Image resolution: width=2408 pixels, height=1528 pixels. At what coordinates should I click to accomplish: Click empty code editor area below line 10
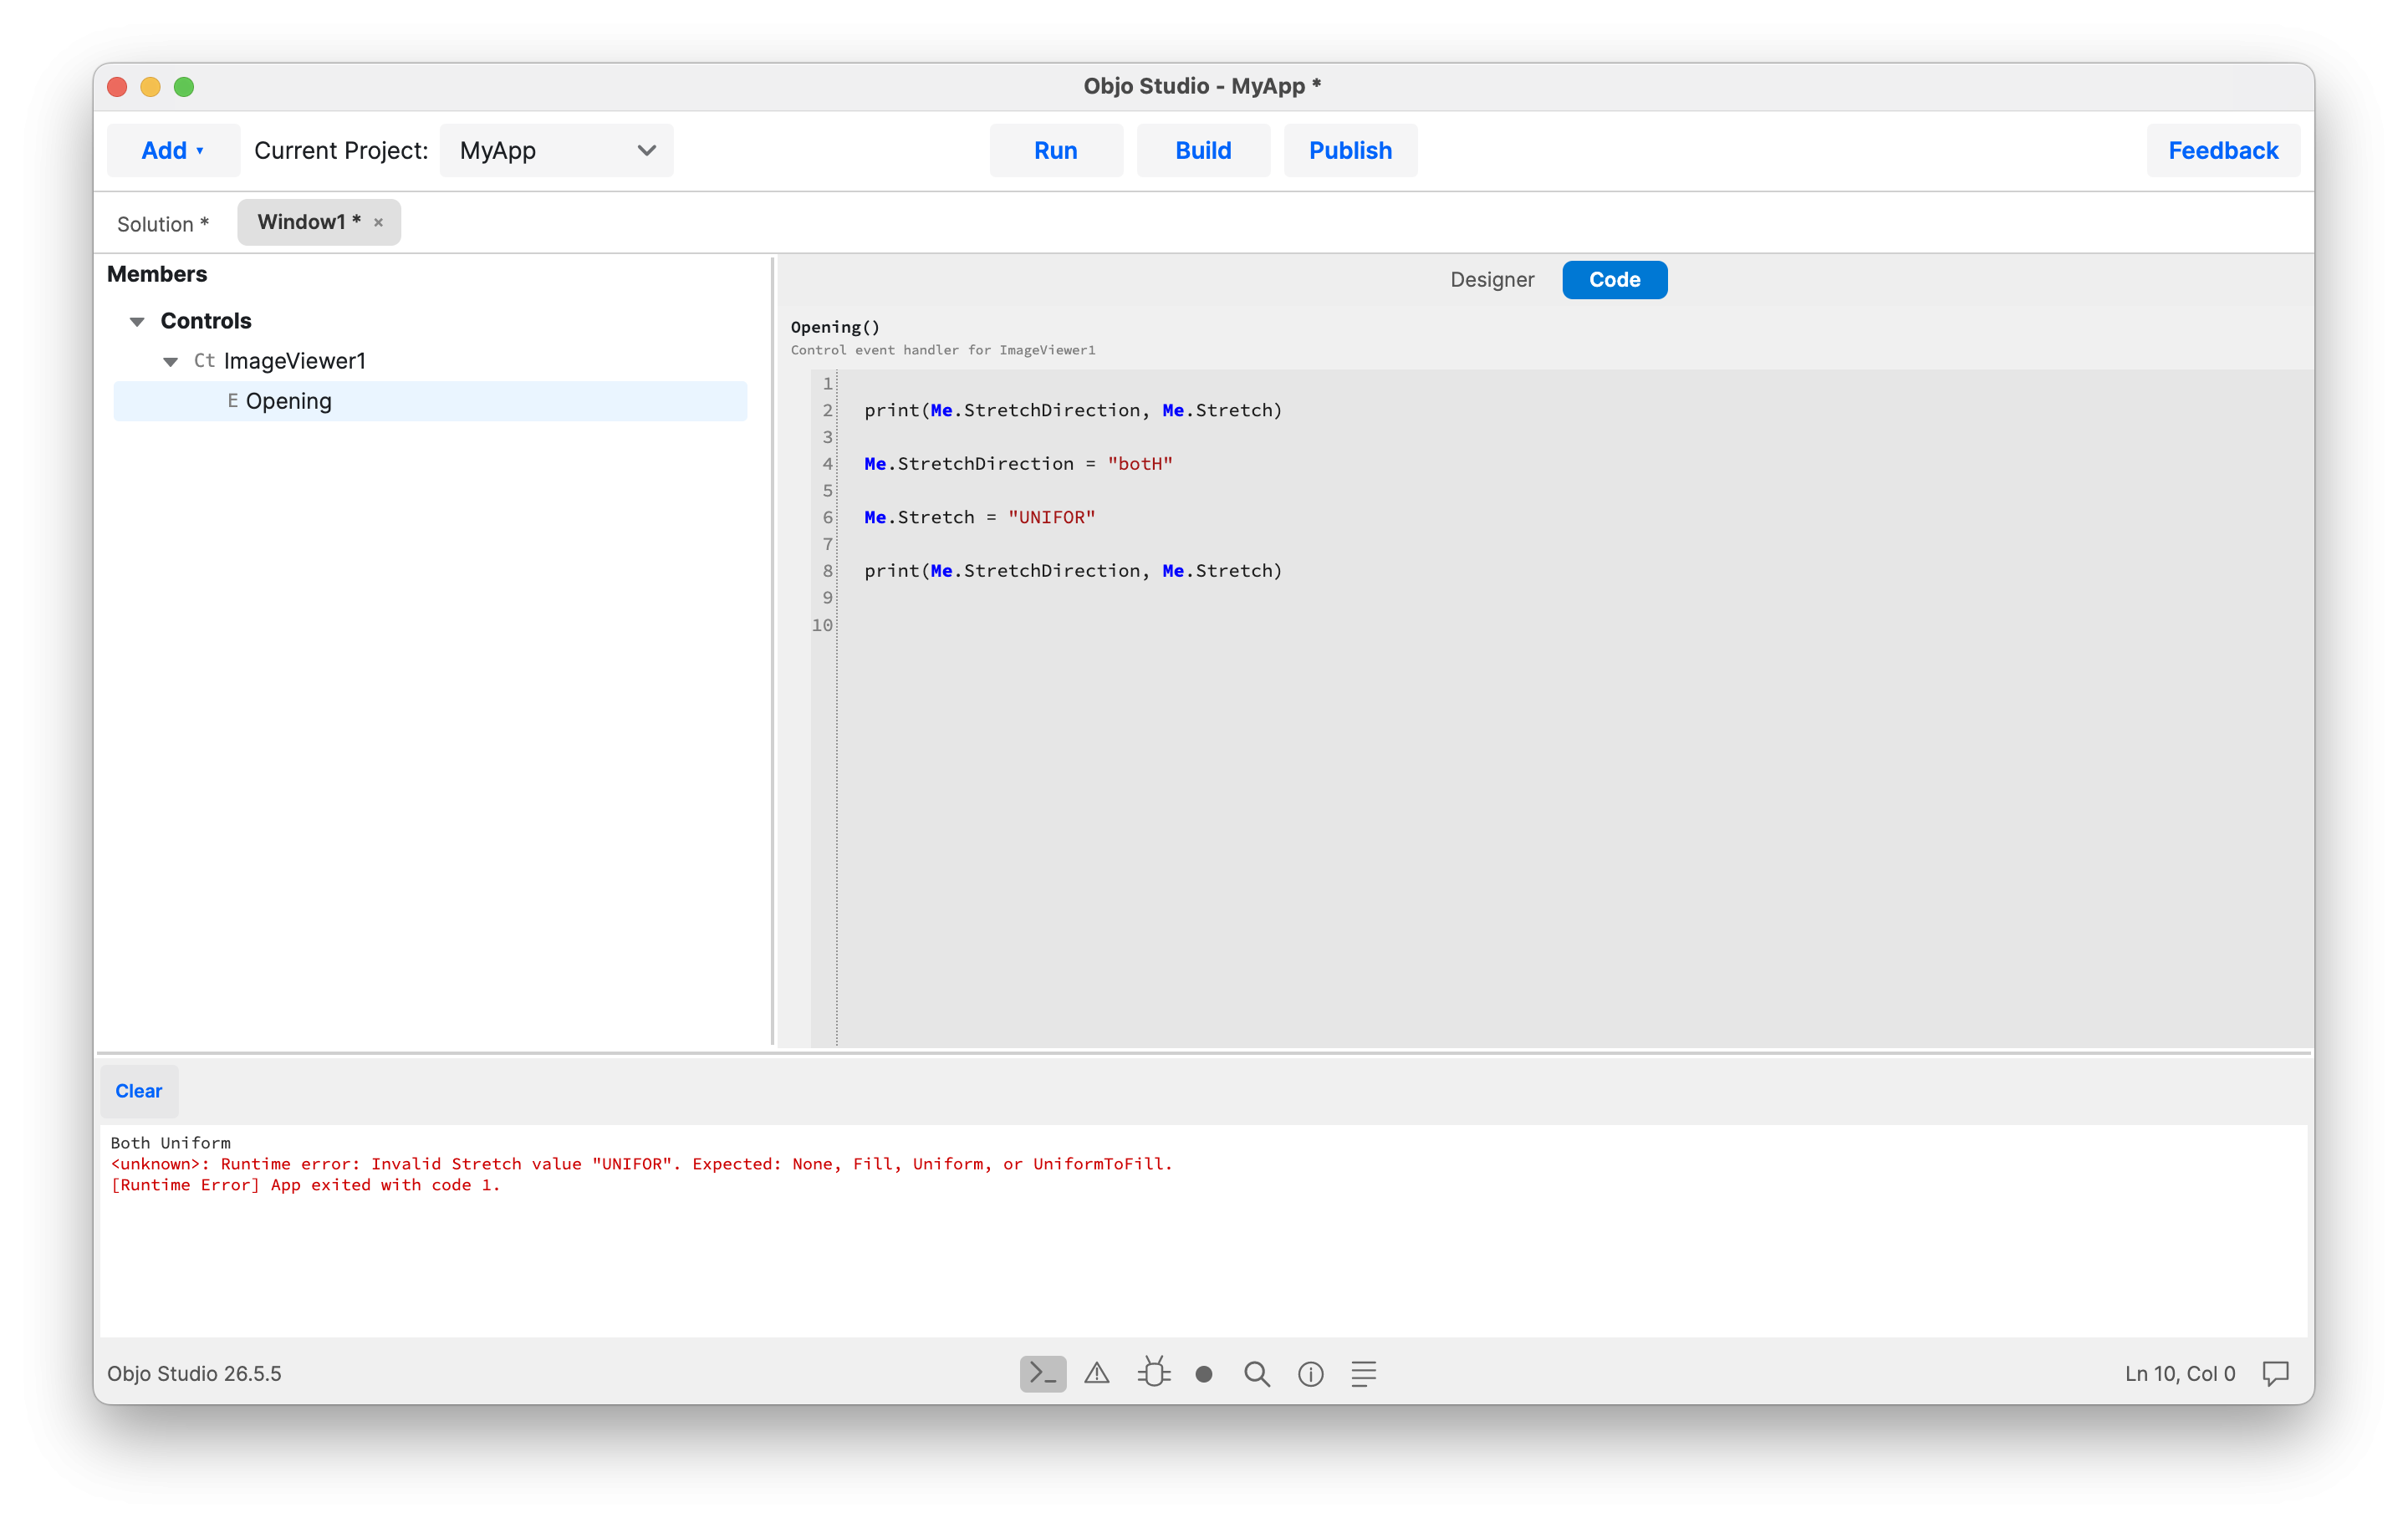pyautogui.click(x=1574, y=840)
